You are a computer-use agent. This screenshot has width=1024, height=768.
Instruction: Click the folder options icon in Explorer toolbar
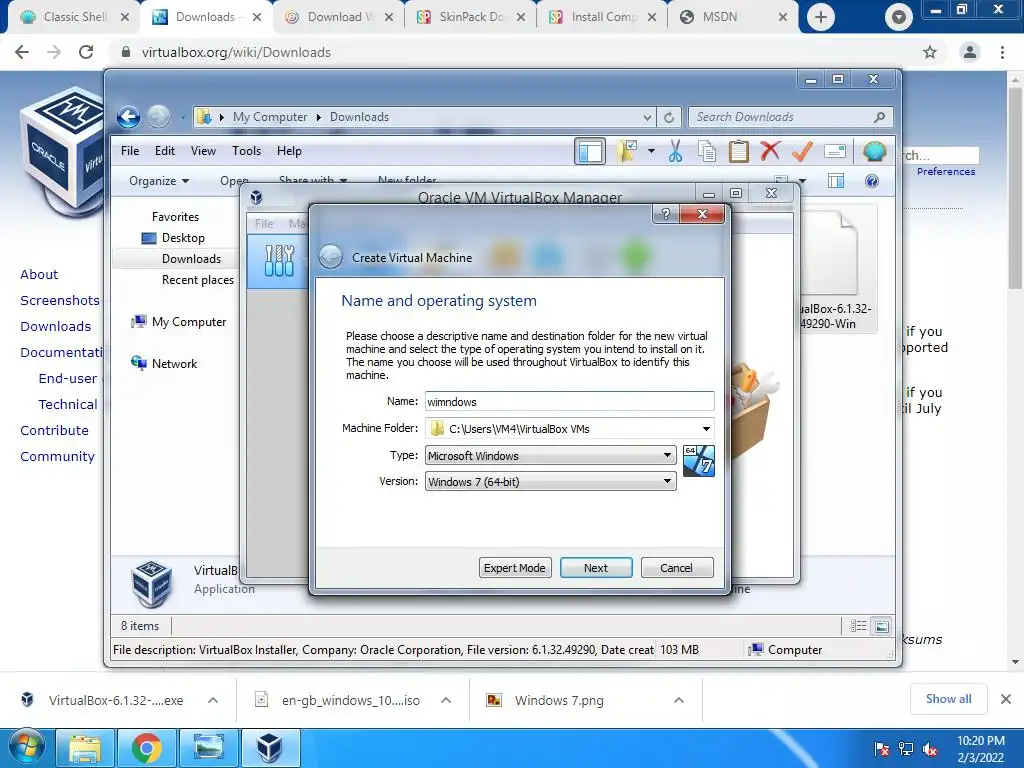(x=627, y=152)
